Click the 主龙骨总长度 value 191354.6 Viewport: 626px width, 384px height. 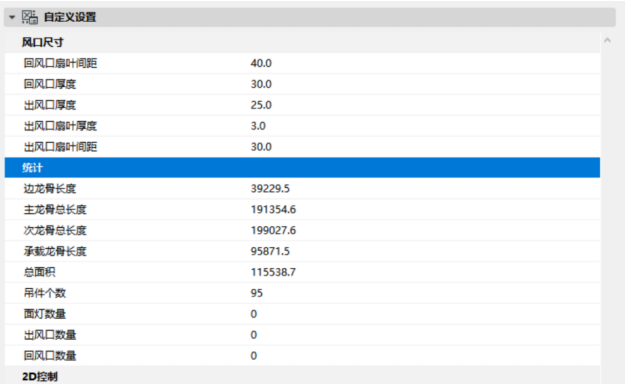pyautogui.click(x=273, y=210)
